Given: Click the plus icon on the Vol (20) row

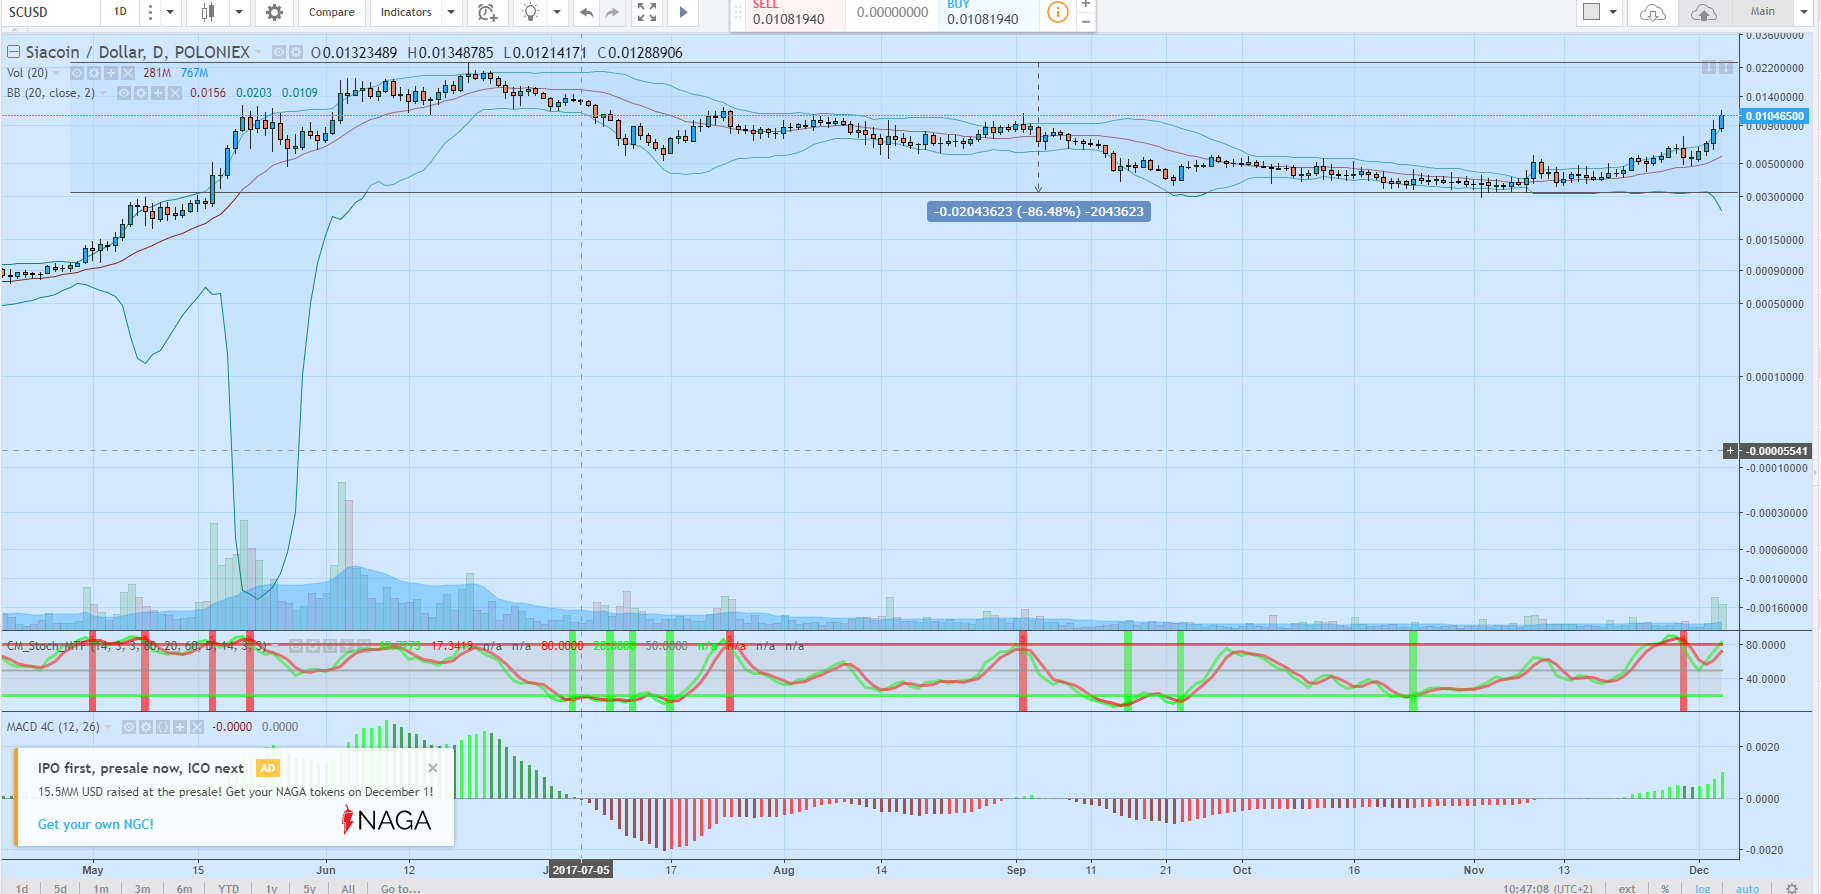Looking at the screenshot, I should [110, 73].
